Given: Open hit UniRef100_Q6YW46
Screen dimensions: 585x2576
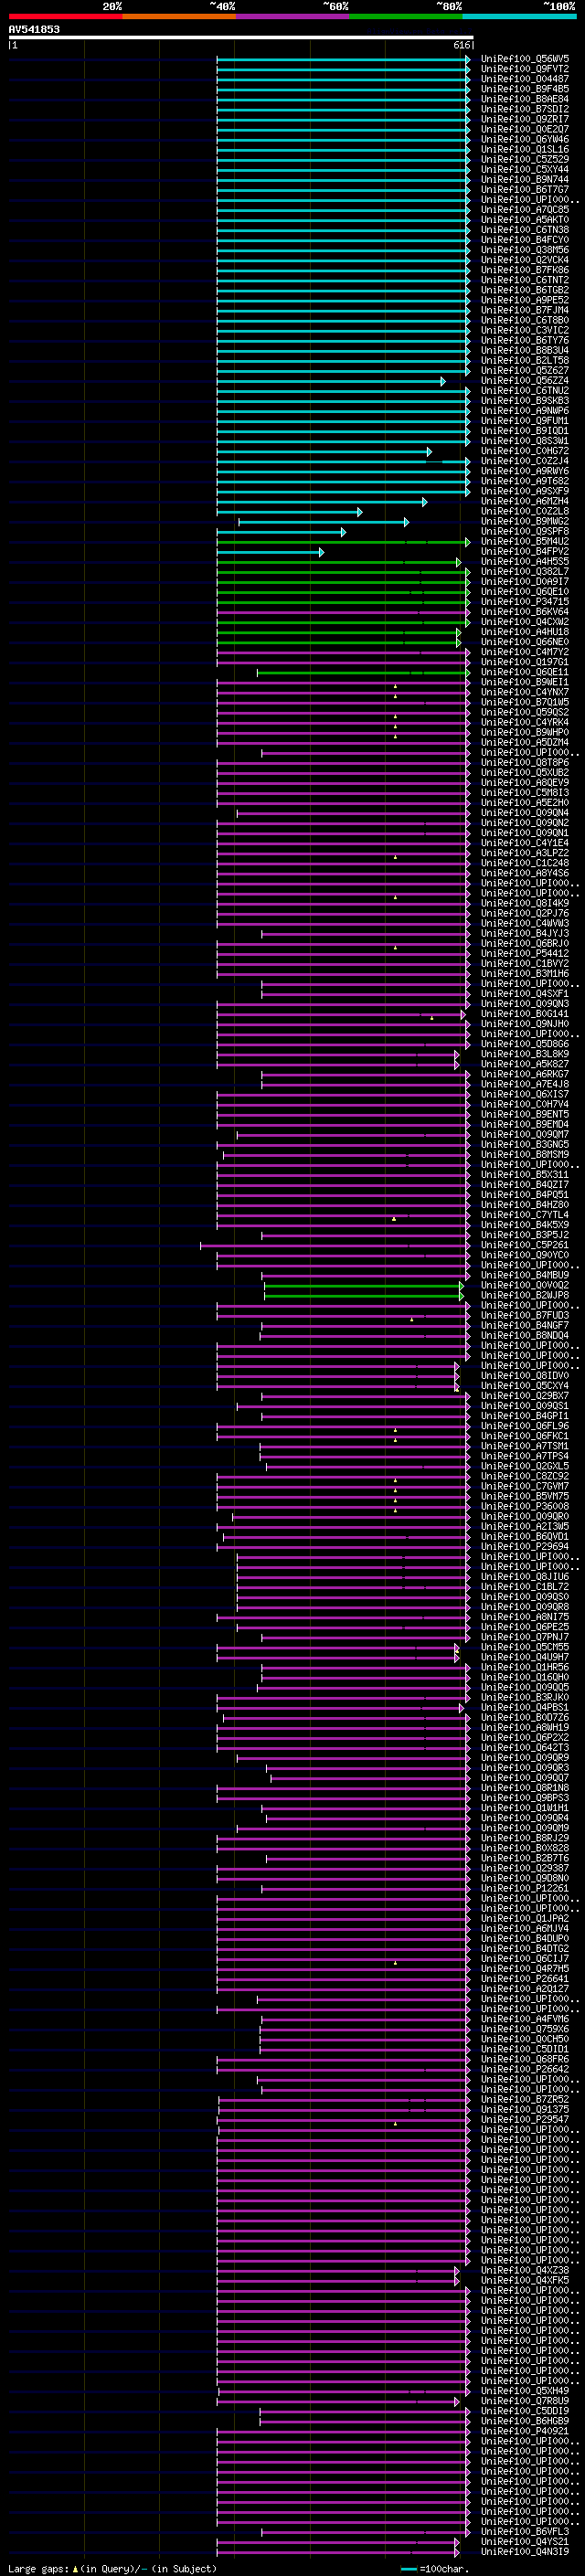Looking at the screenshot, I should [x=525, y=139].
